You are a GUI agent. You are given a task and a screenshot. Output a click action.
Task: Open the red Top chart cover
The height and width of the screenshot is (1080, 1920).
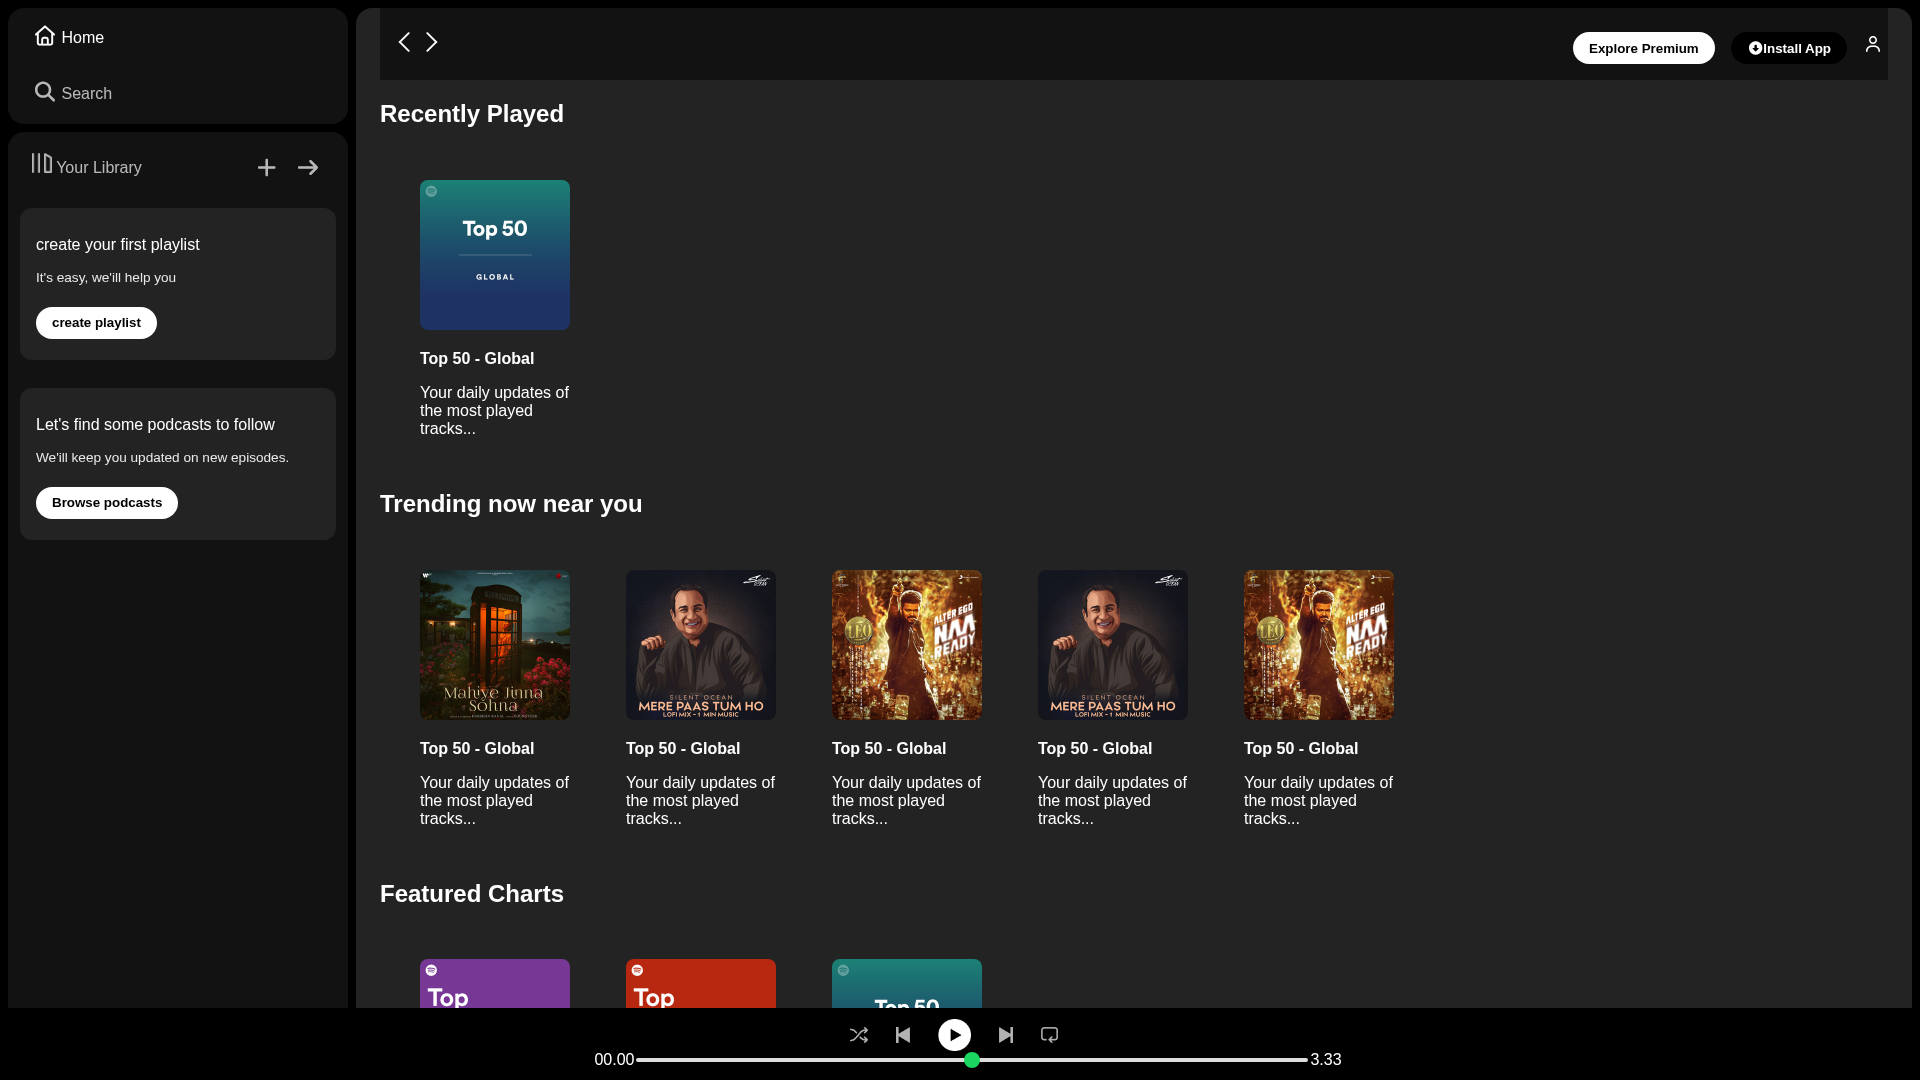tap(701, 984)
